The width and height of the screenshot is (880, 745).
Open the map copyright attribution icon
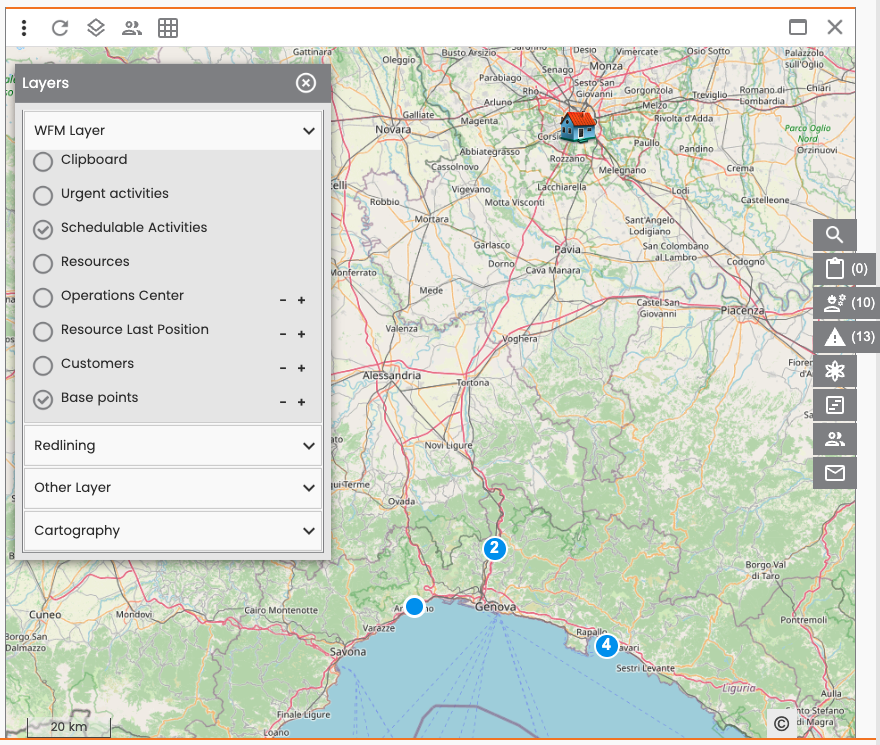[781, 724]
